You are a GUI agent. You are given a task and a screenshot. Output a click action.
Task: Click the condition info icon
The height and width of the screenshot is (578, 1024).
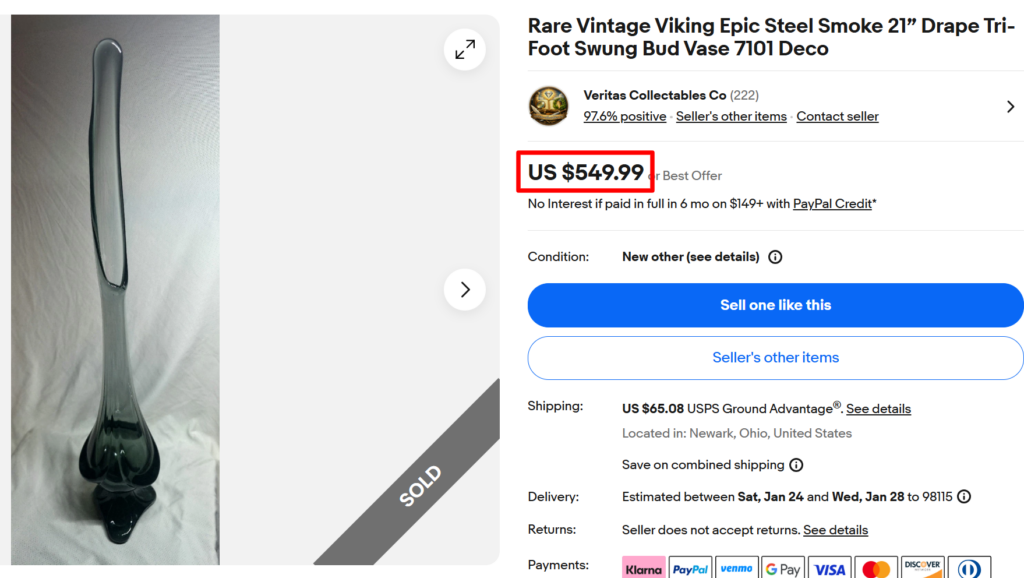tap(775, 256)
